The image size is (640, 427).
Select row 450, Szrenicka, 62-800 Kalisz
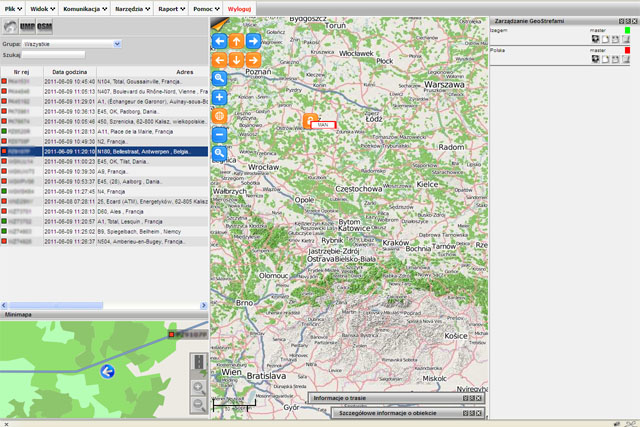tap(104, 122)
